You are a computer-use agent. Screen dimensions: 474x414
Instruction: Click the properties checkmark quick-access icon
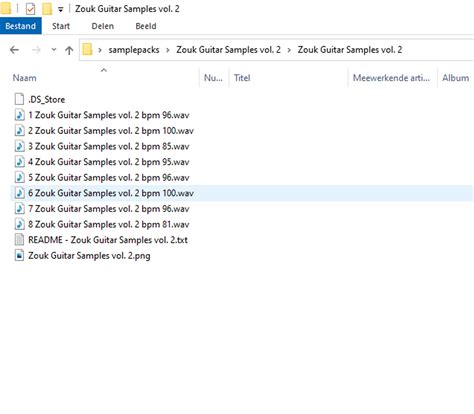30,9
